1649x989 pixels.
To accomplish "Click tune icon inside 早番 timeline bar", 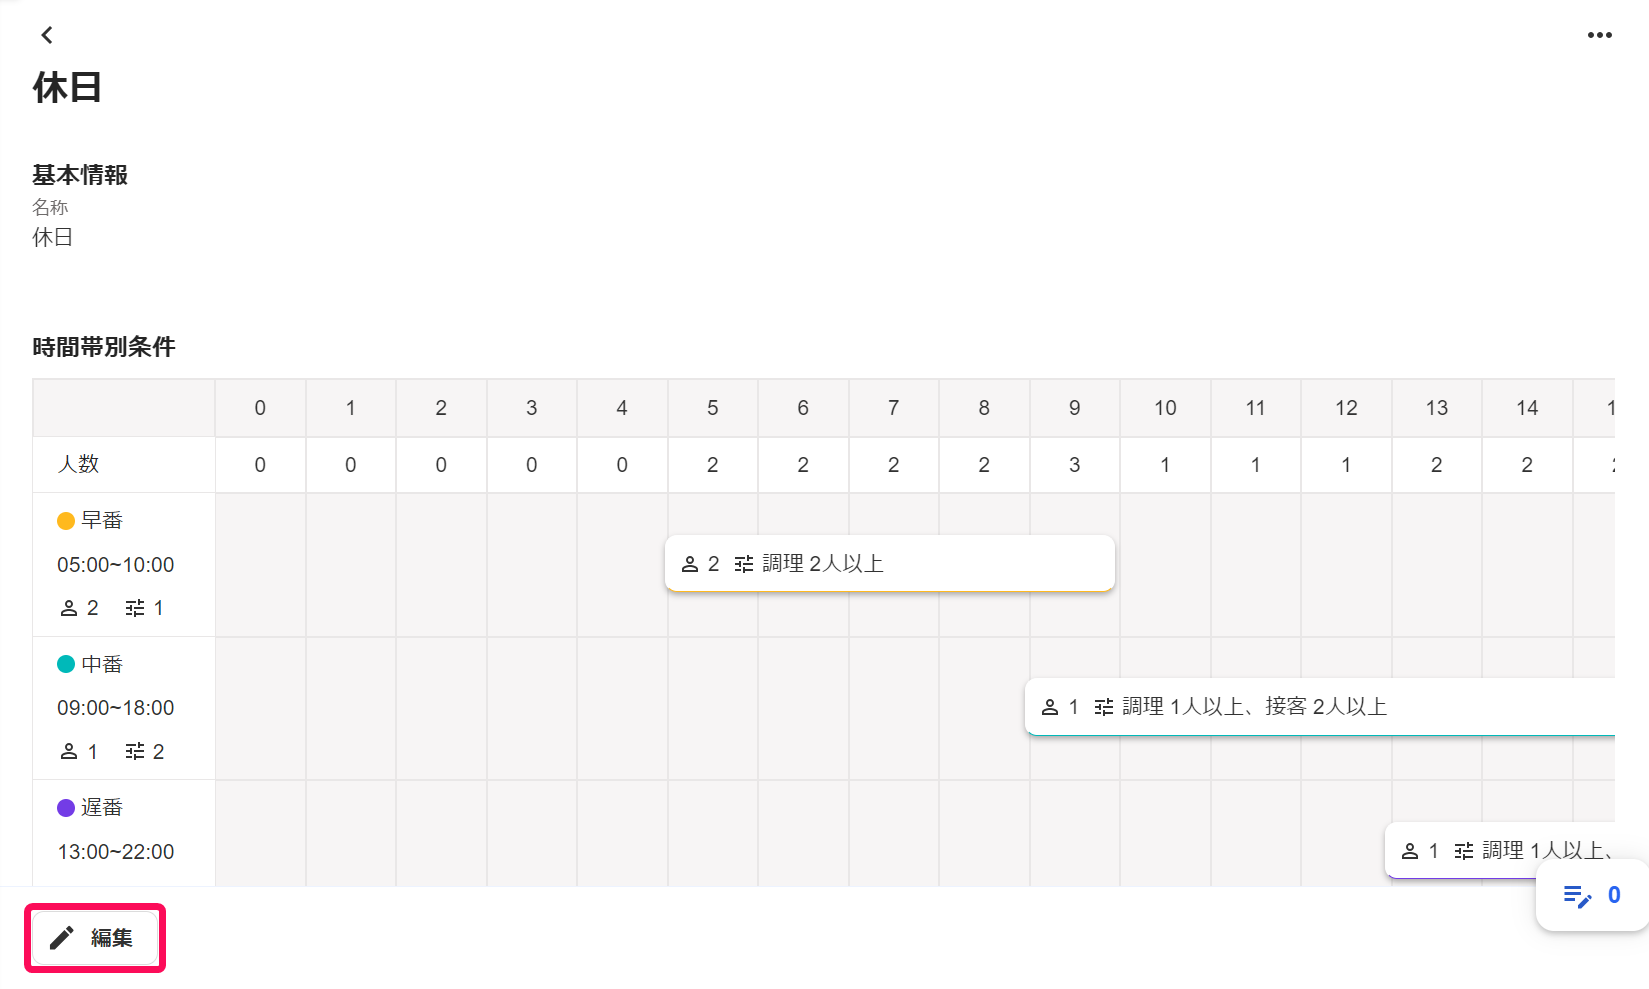I will [x=744, y=564].
